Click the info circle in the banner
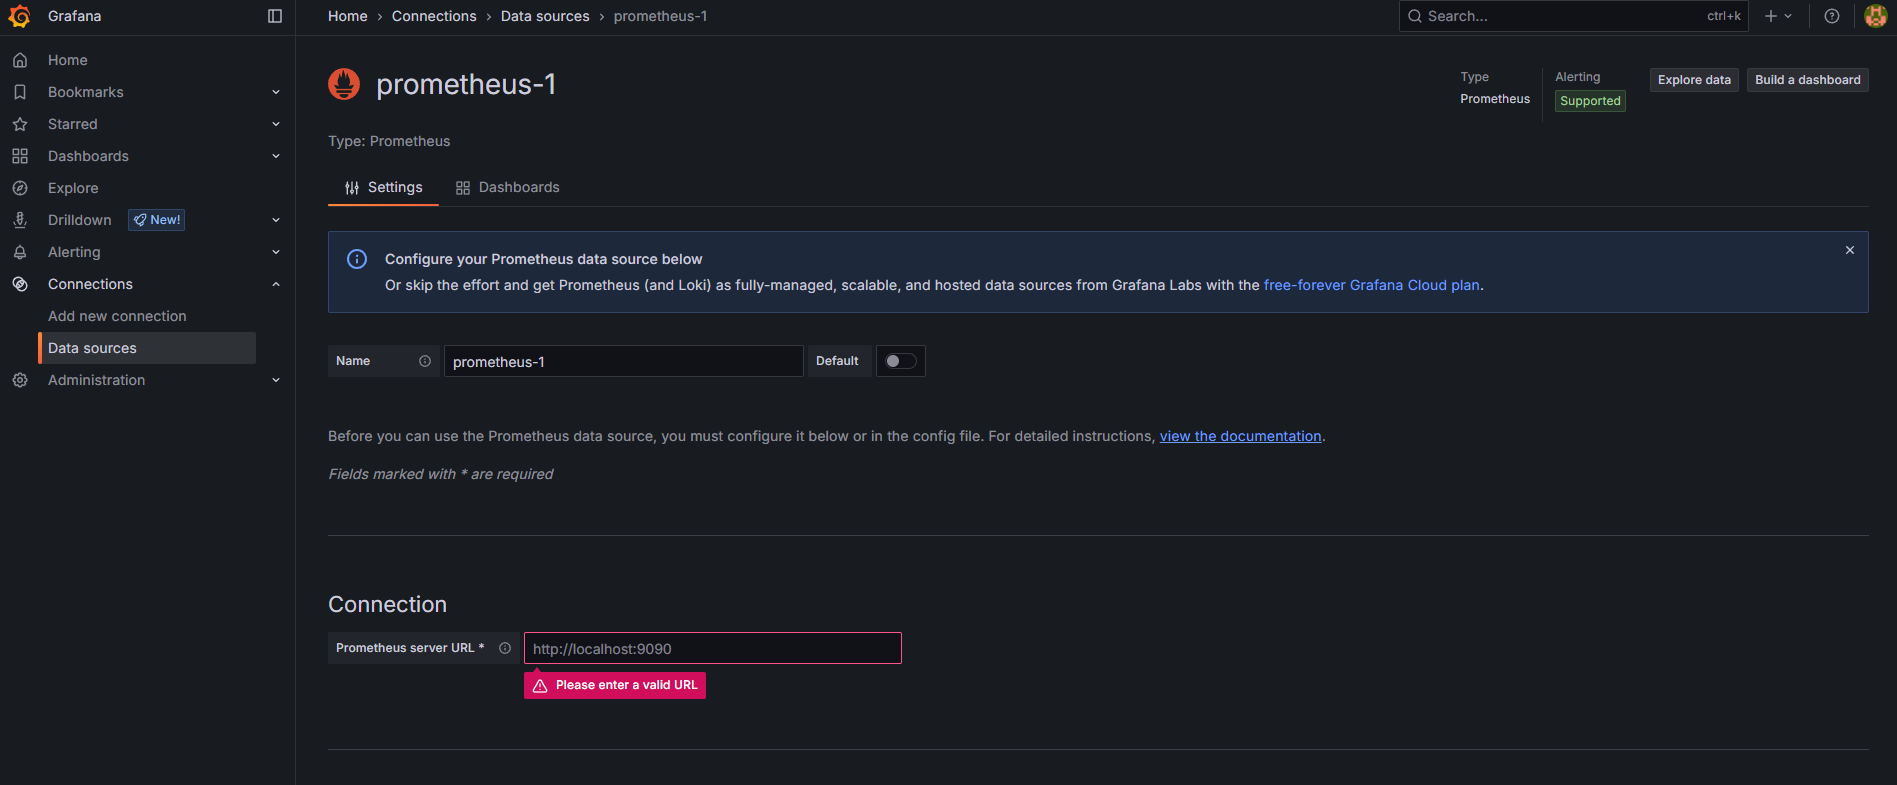The image size is (1897, 785). pos(357,259)
